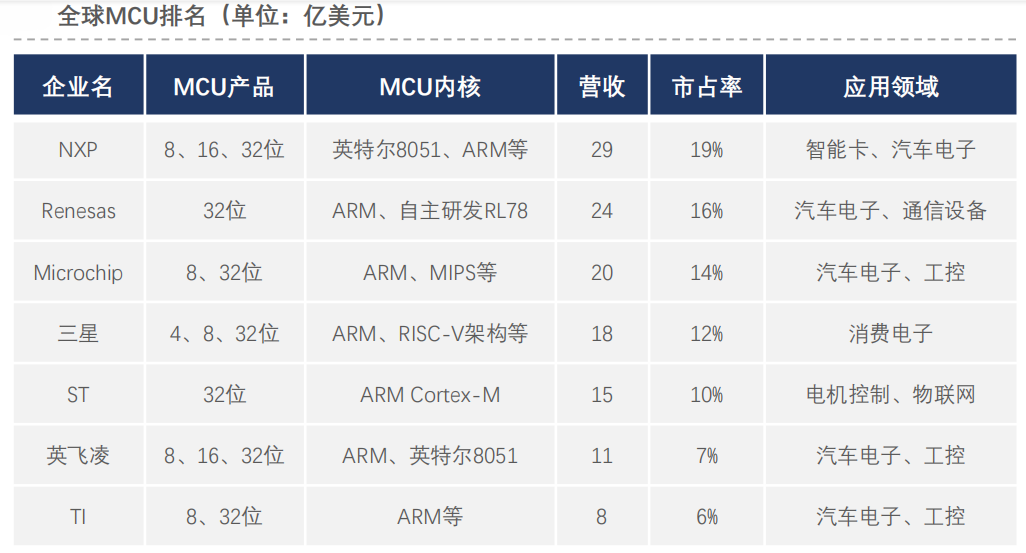1026x553 pixels.
Task: Select the 市占率 column header
Action: pos(707,85)
